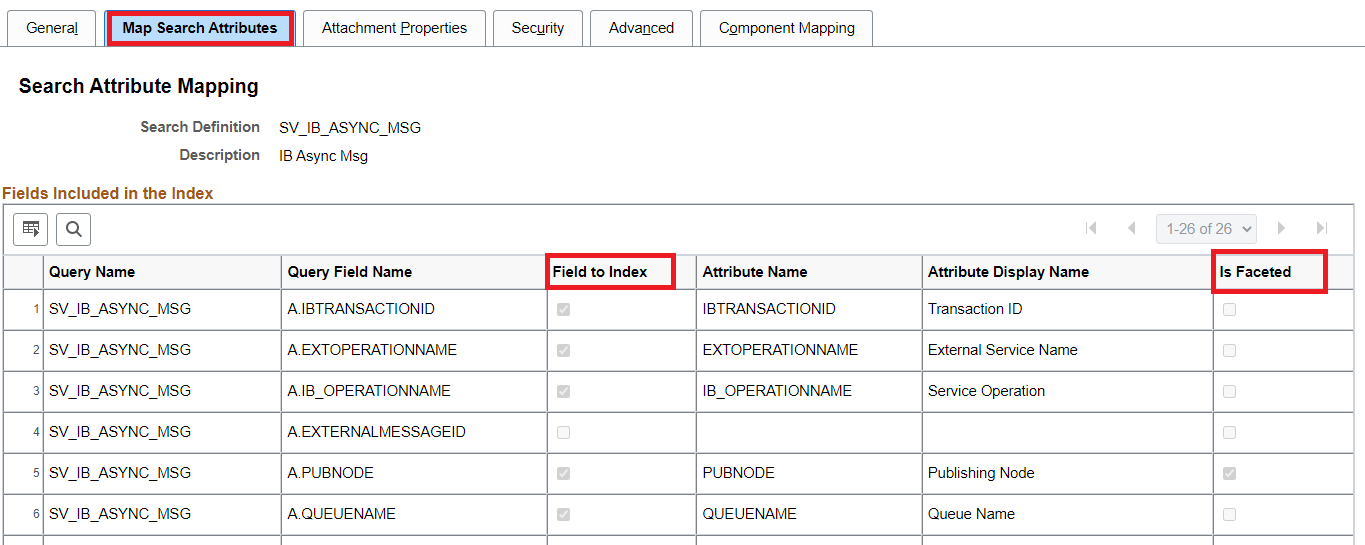Click the magnifier Find icon in grid

click(73, 229)
